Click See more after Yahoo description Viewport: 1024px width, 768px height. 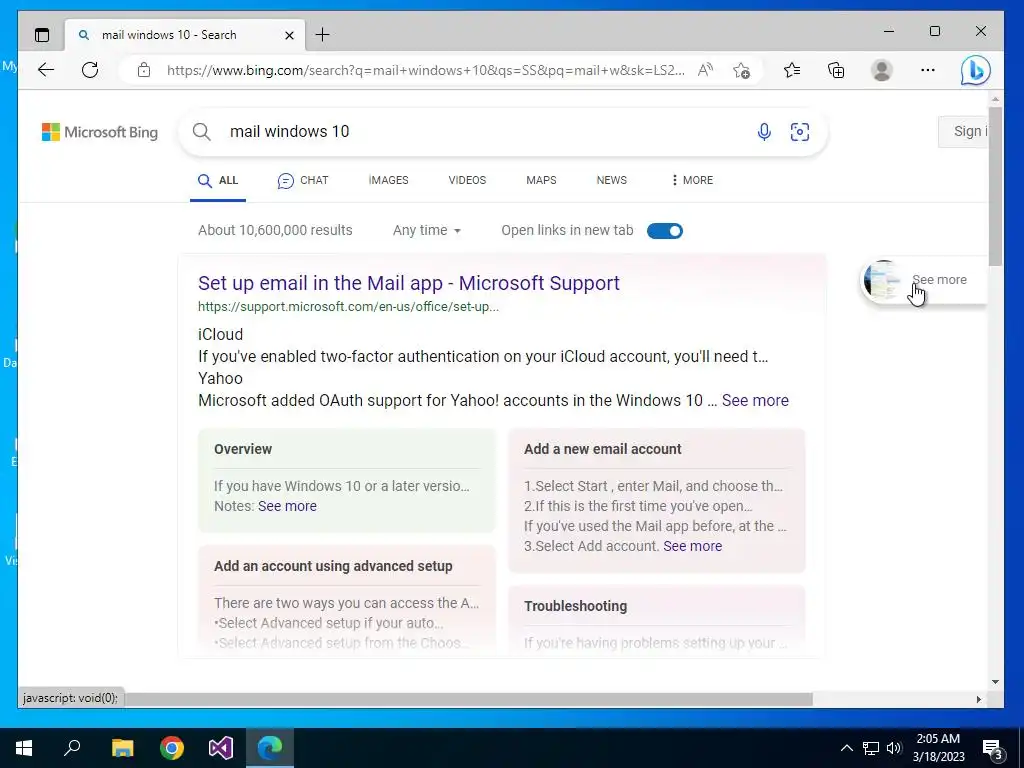pyautogui.click(x=755, y=400)
